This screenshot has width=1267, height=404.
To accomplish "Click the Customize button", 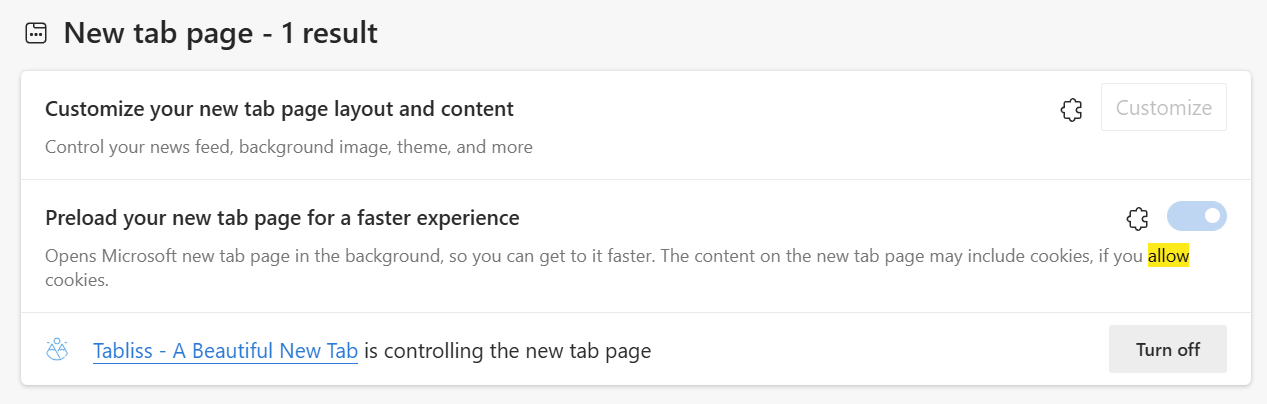I will tap(1164, 107).
